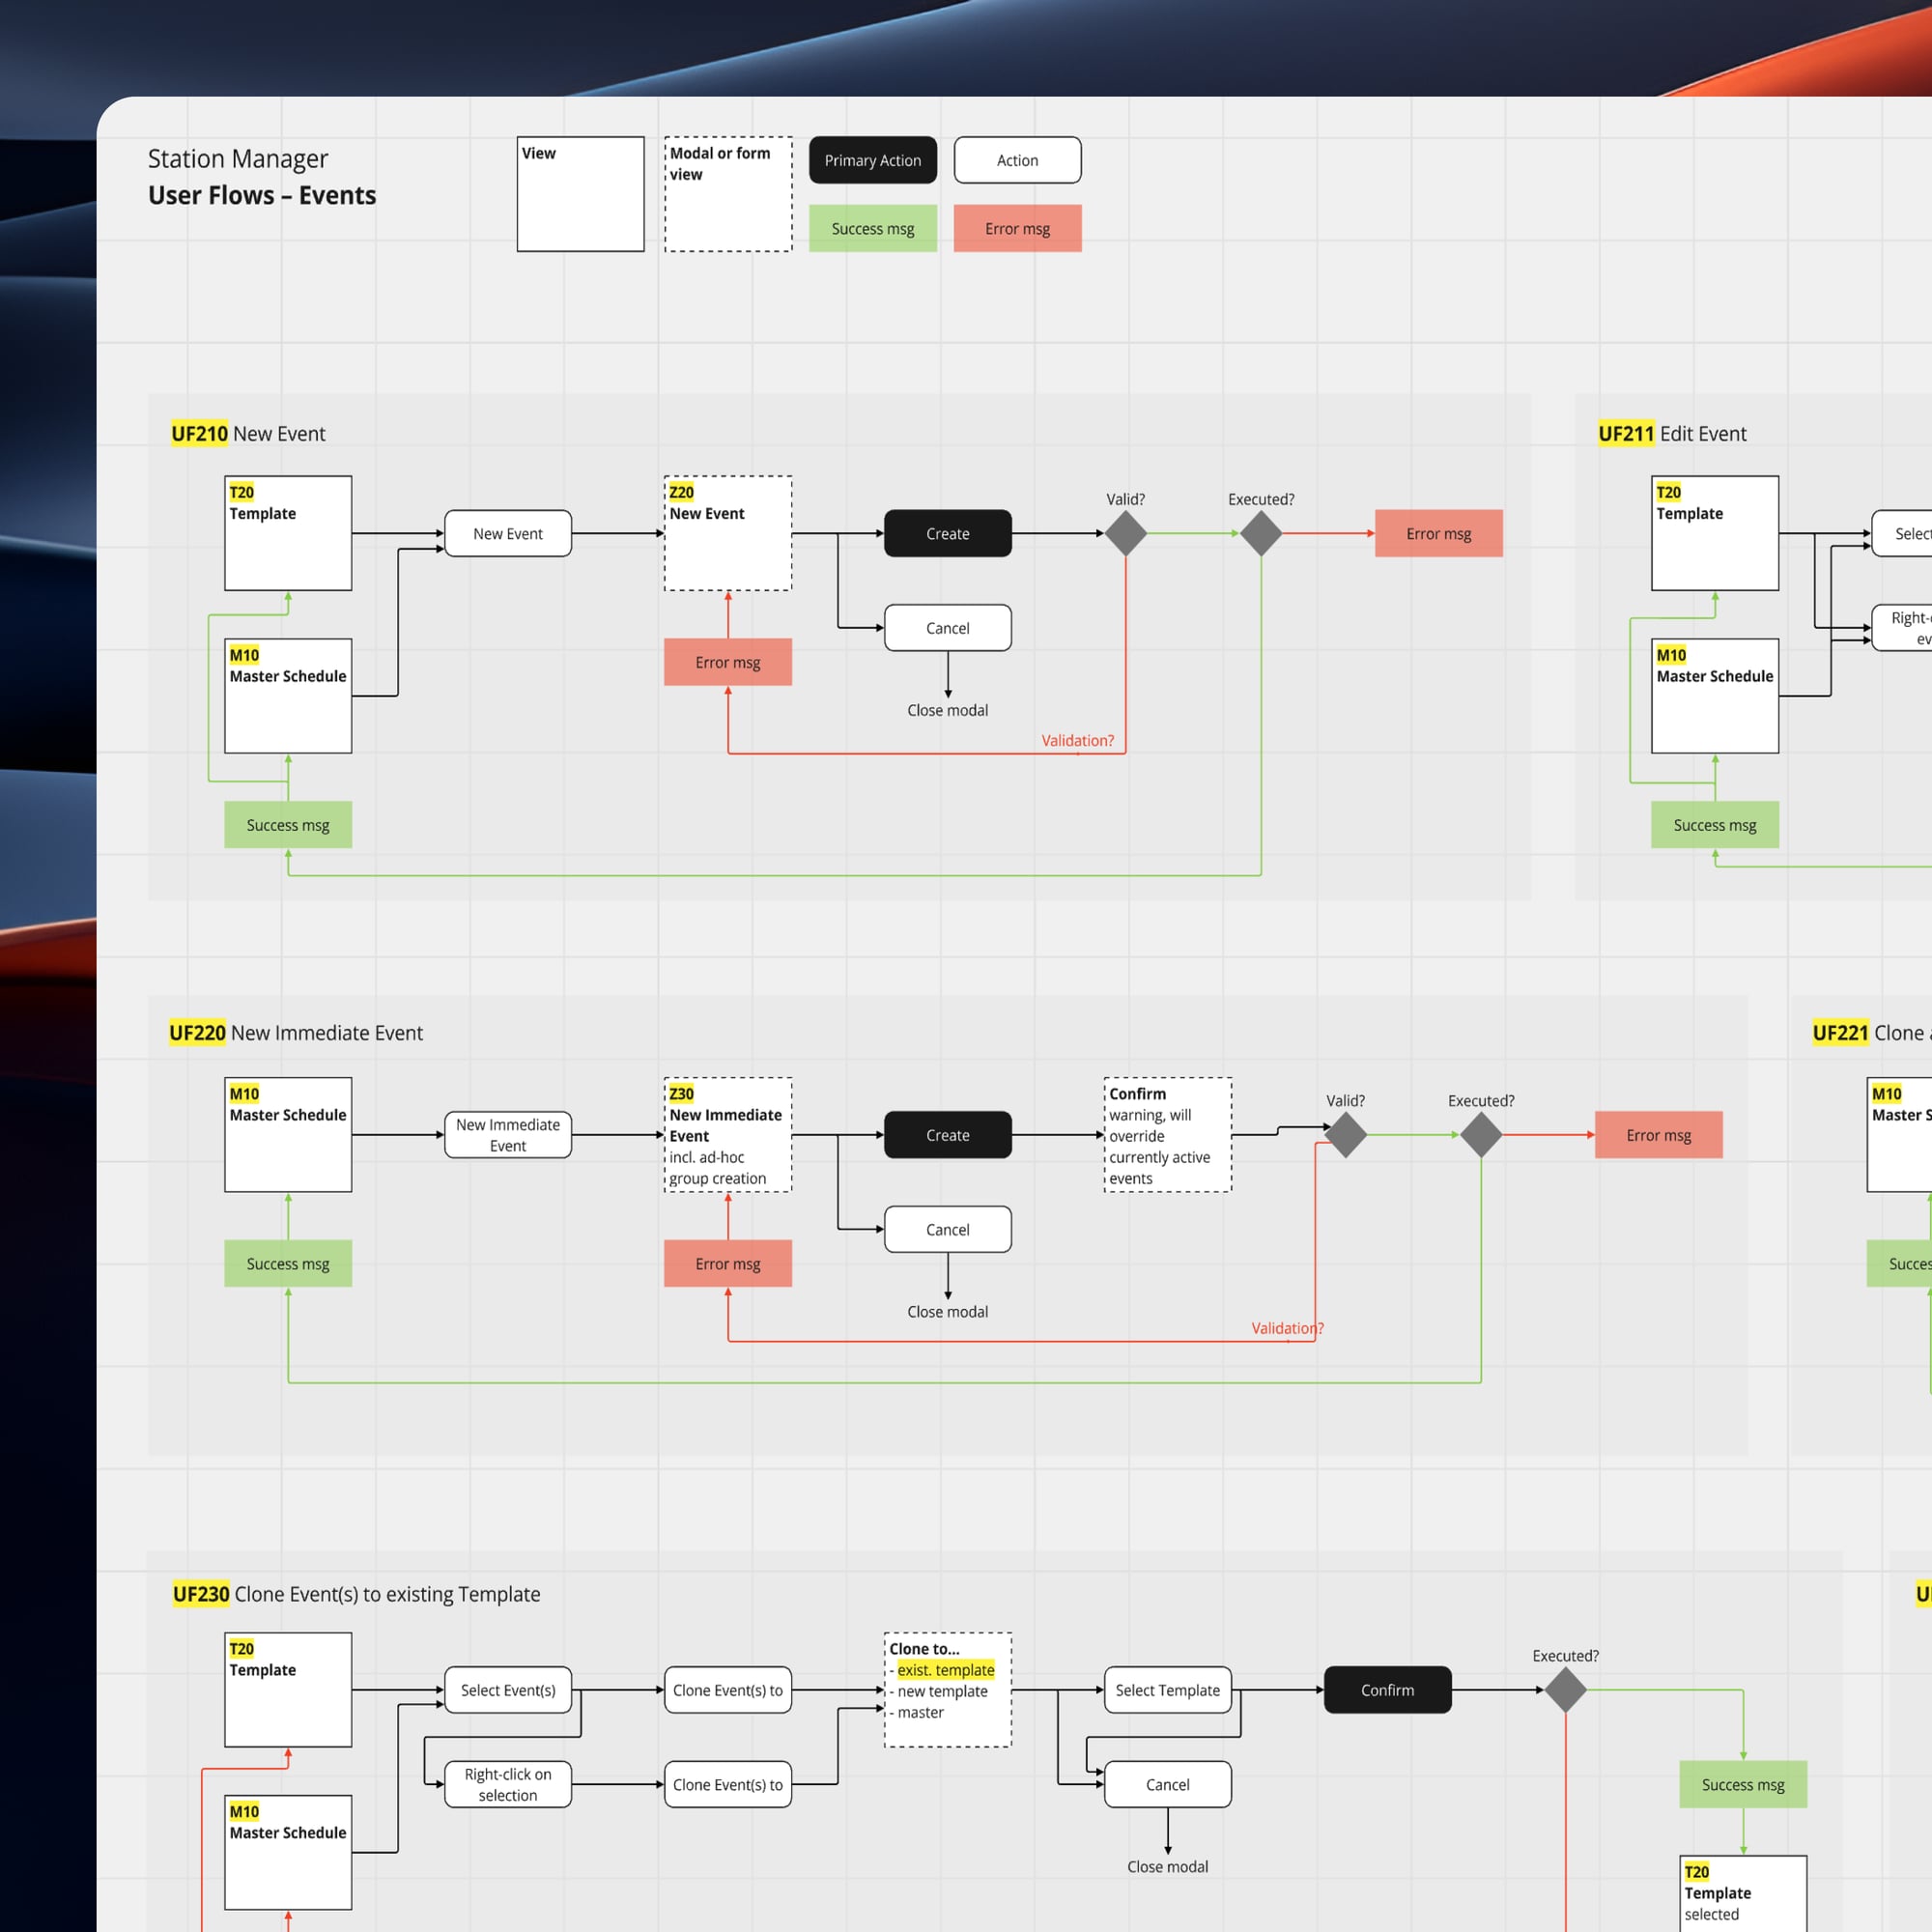Click the Success msg legend swatch
Image resolution: width=1932 pixels, height=1932 pixels.
coord(872,228)
